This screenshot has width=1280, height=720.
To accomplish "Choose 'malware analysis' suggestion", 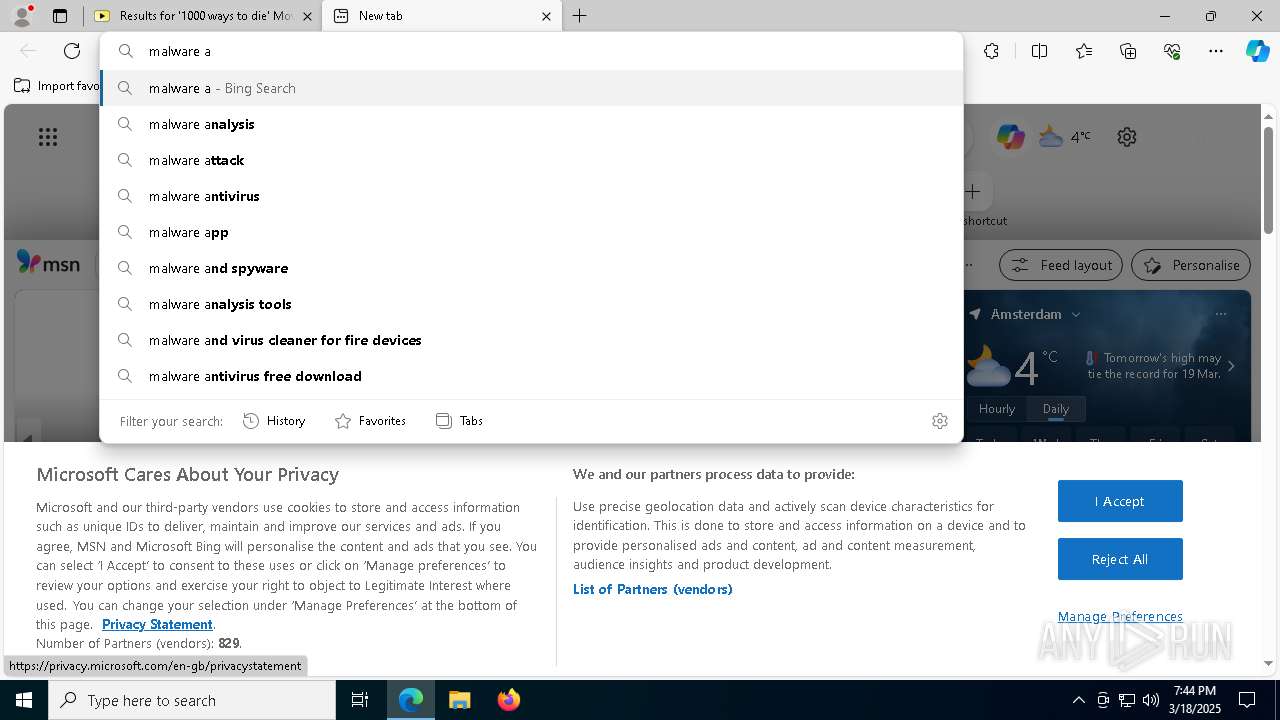I will point(531,124).
